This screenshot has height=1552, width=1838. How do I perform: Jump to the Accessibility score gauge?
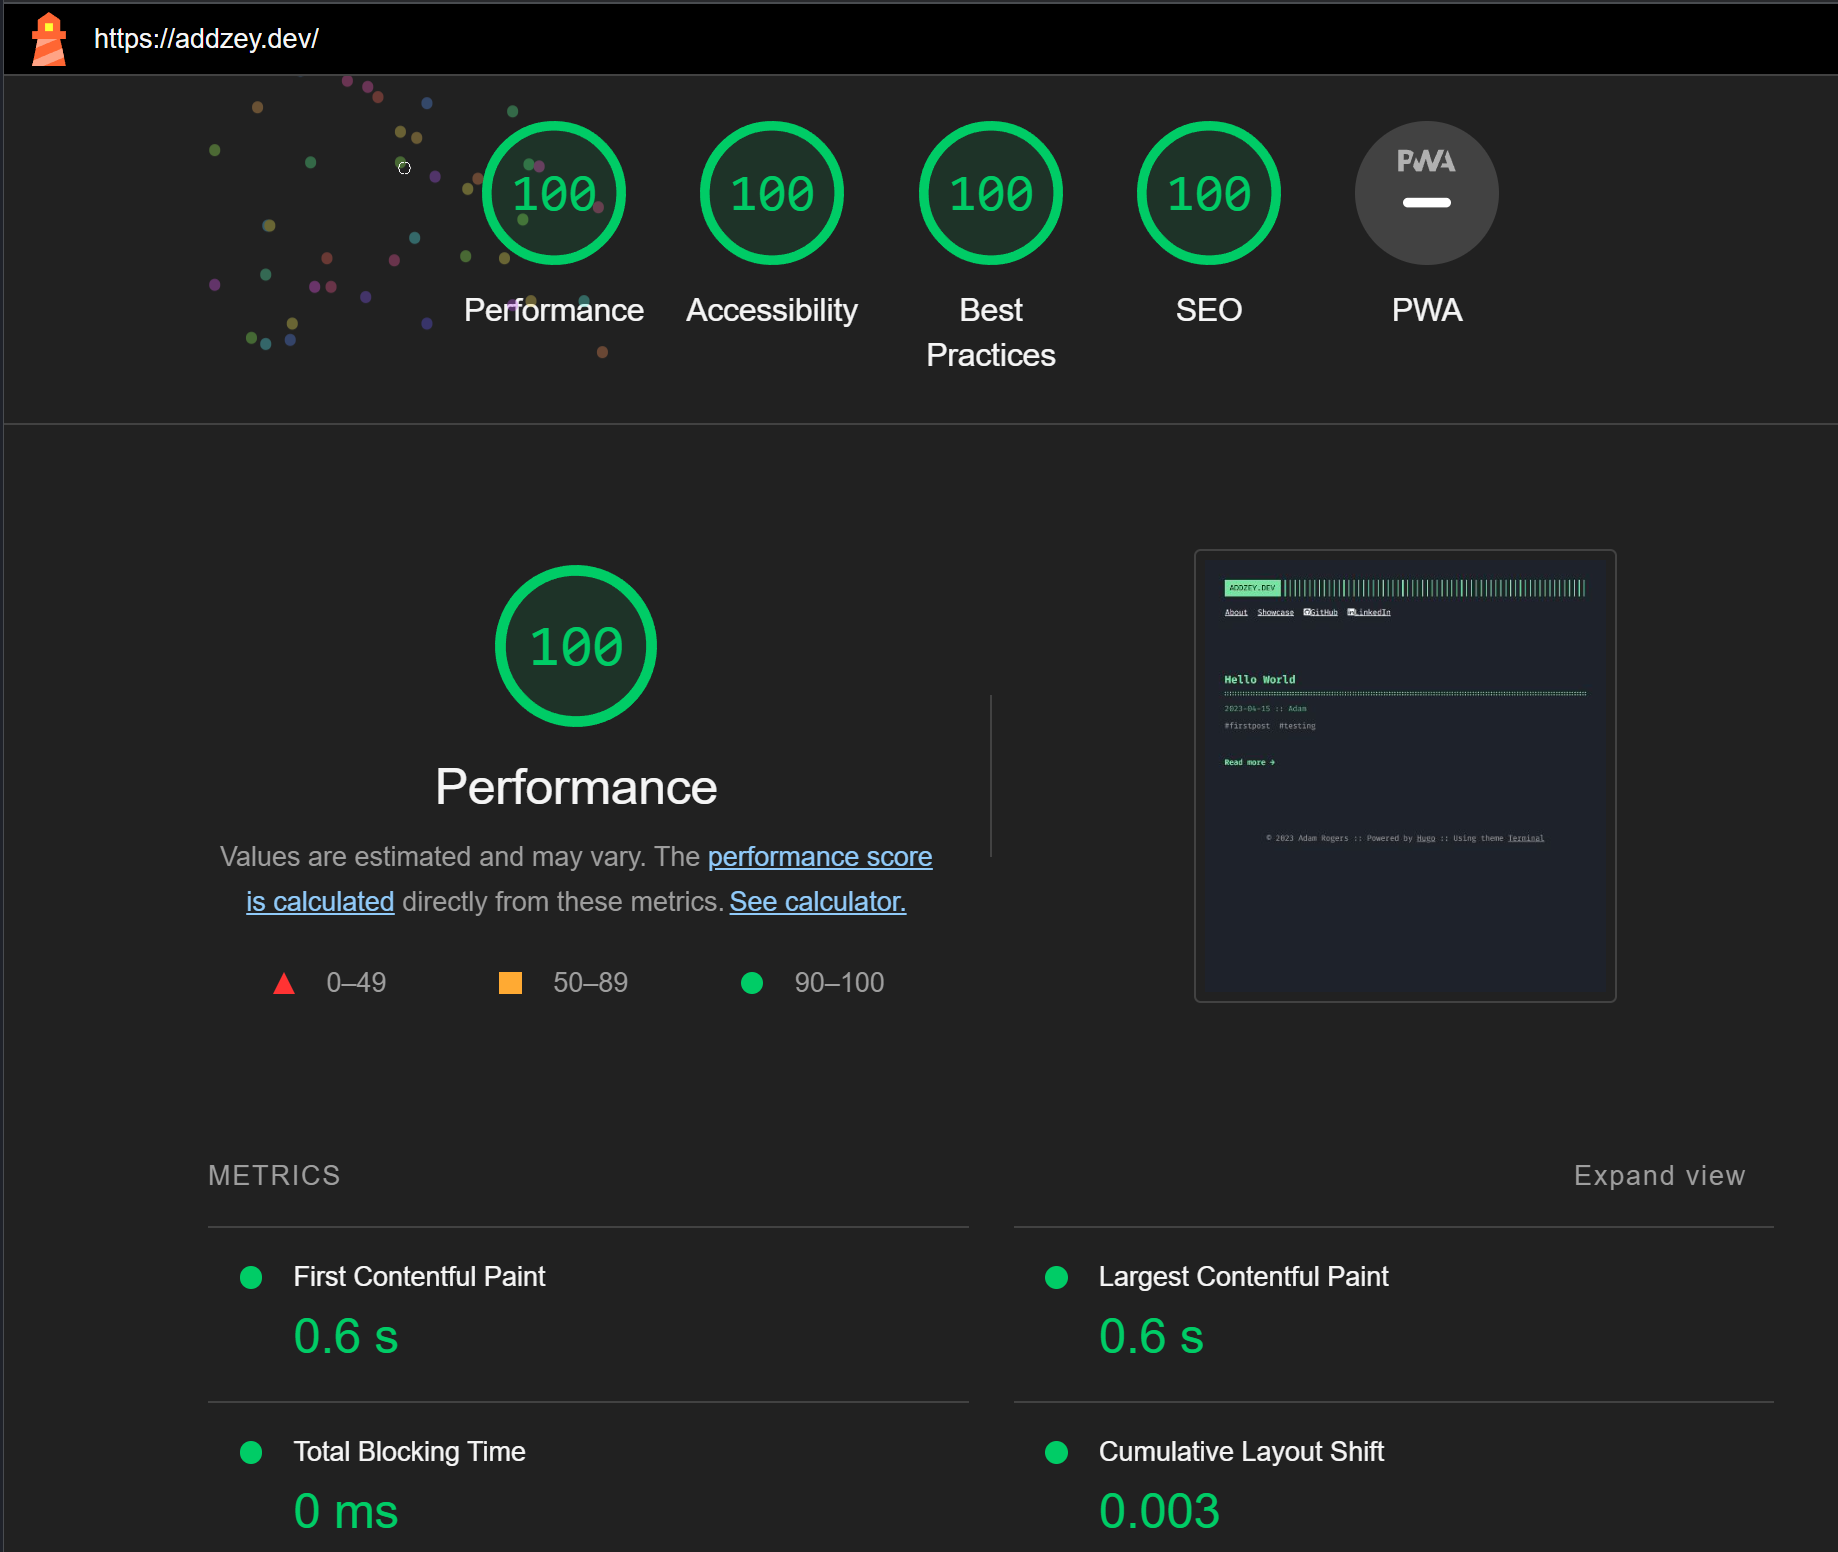click(x=771, y=194)
